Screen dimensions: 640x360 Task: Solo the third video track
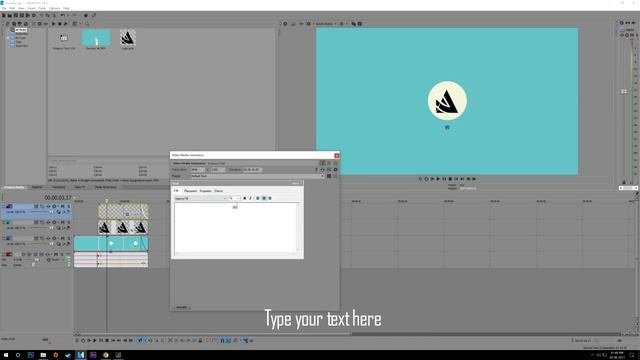[69, 238]
